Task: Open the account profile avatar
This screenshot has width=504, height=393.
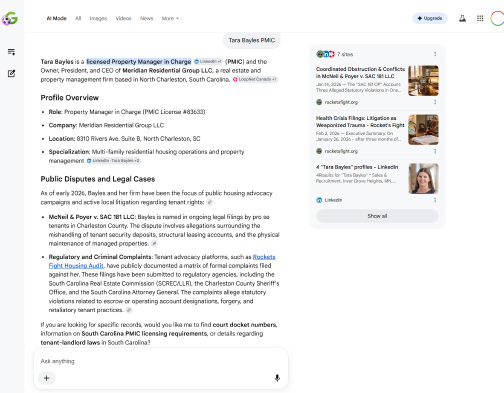Action: 497,18
